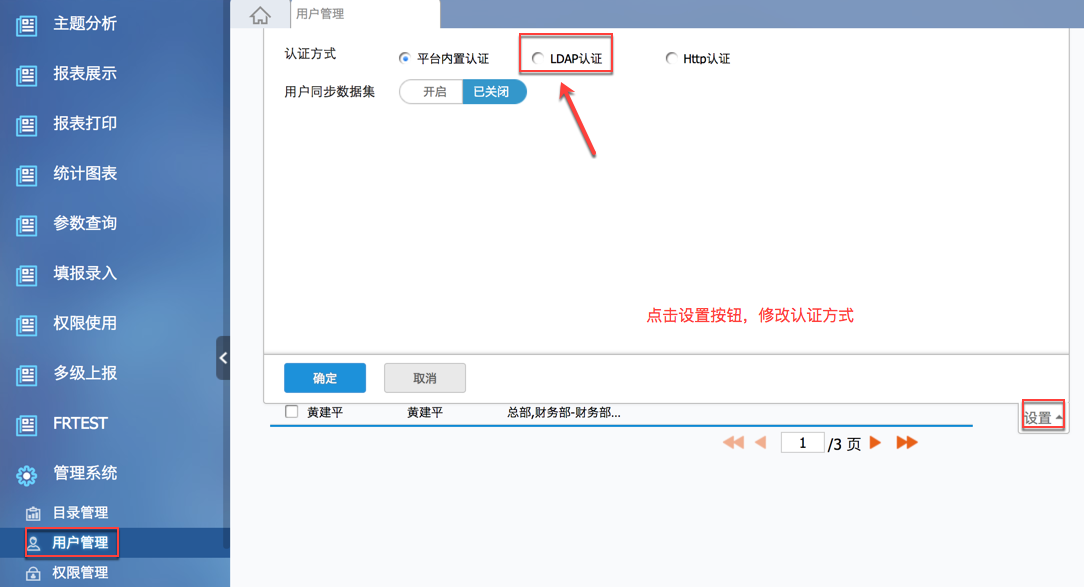This screenshot has height=587, width=1084.
Task: Go to next page of user list
Action: [875, 442]
